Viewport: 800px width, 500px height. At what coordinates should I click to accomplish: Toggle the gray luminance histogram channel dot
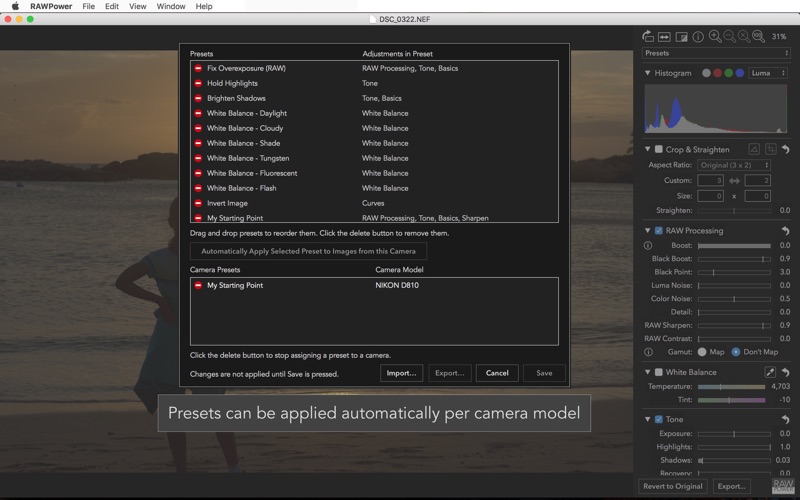(x=706, y=73)
